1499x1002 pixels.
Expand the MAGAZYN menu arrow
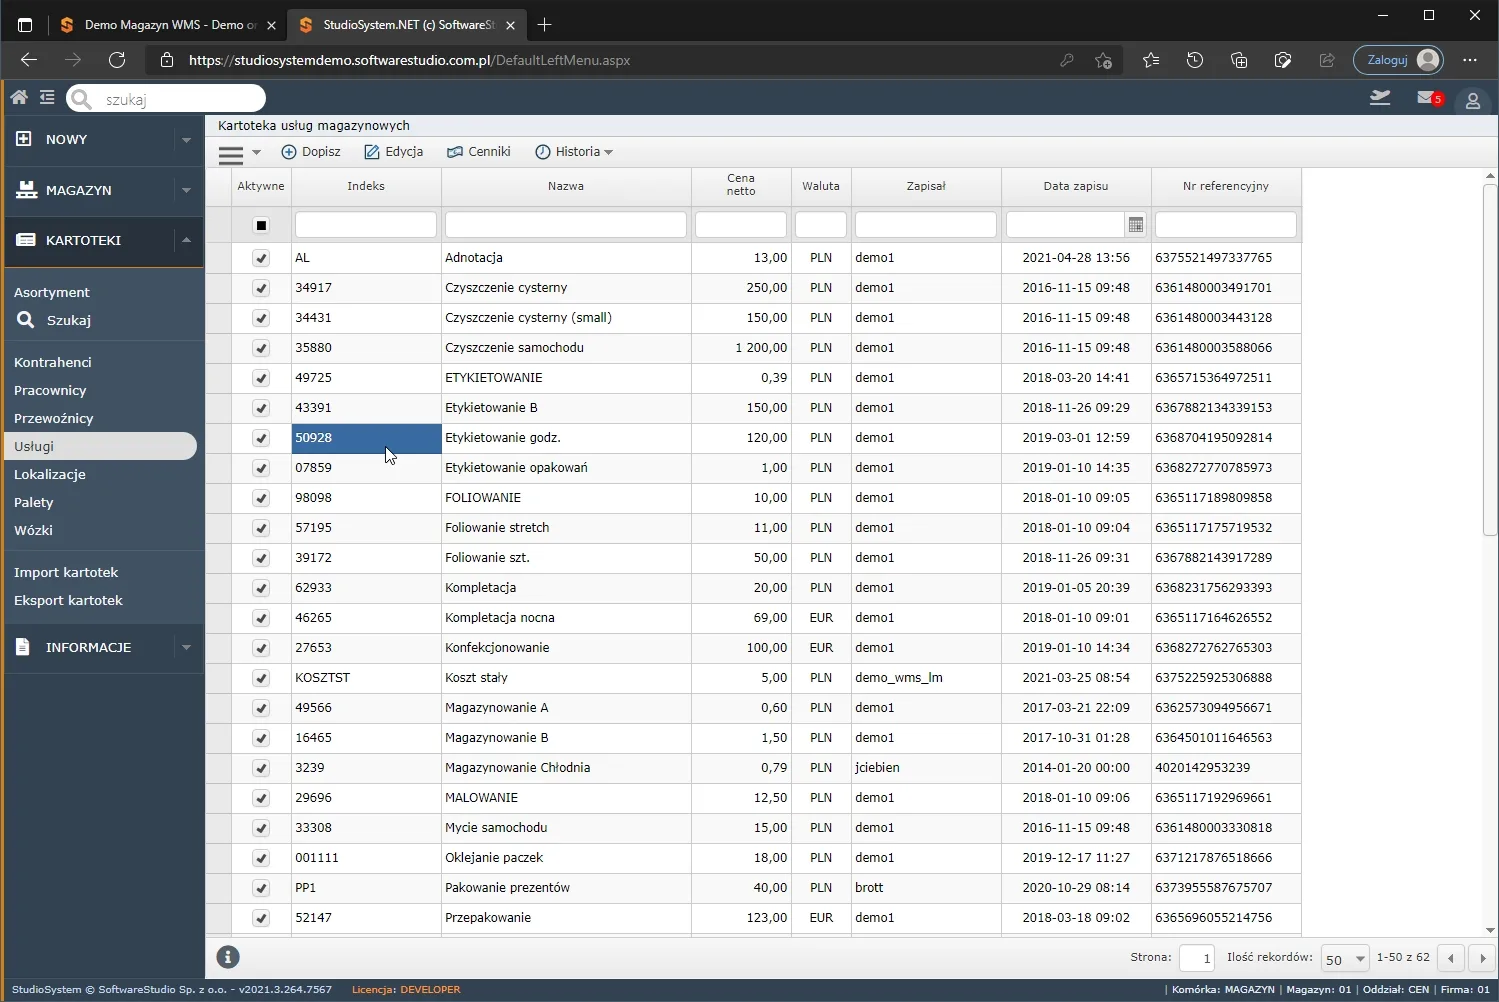click(186, 190)
